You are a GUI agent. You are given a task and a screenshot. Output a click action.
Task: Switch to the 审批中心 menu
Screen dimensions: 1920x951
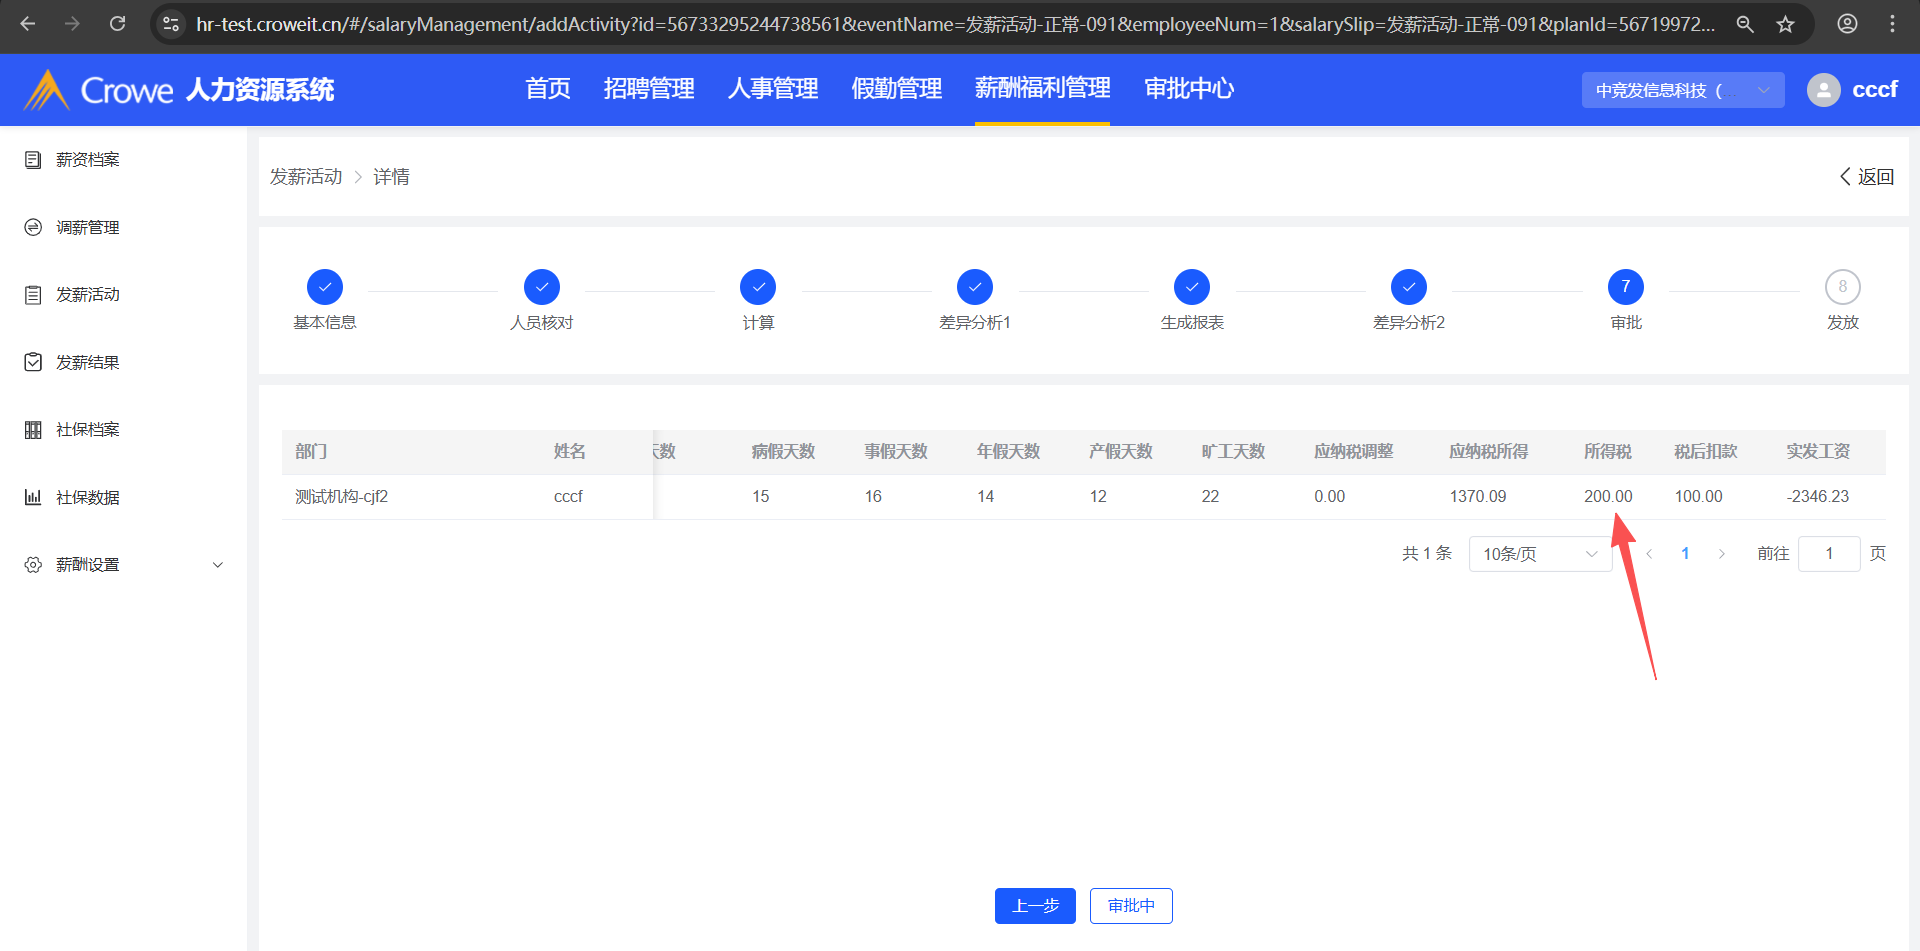coord(1188,89)
